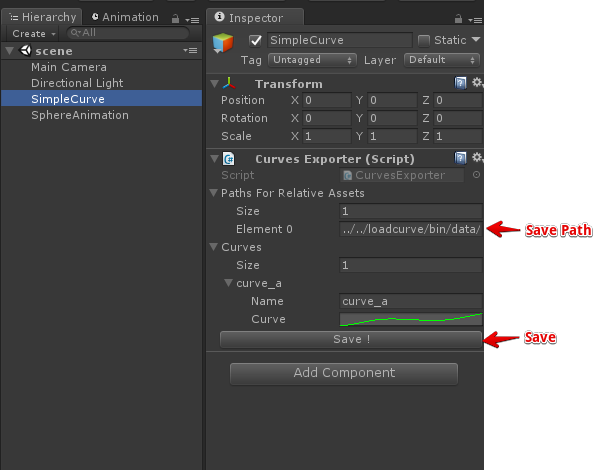Switch to the Animation tab
The height and width of the screenshot is (470, 599).
[125, 17]
